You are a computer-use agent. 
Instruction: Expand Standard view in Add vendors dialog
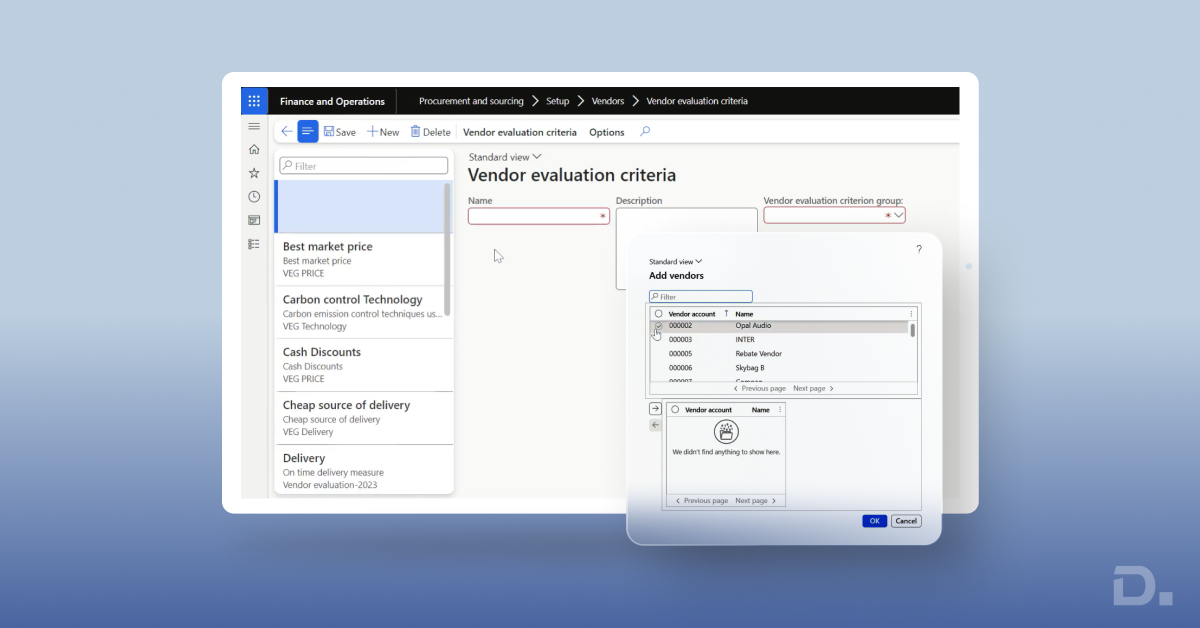676,262
